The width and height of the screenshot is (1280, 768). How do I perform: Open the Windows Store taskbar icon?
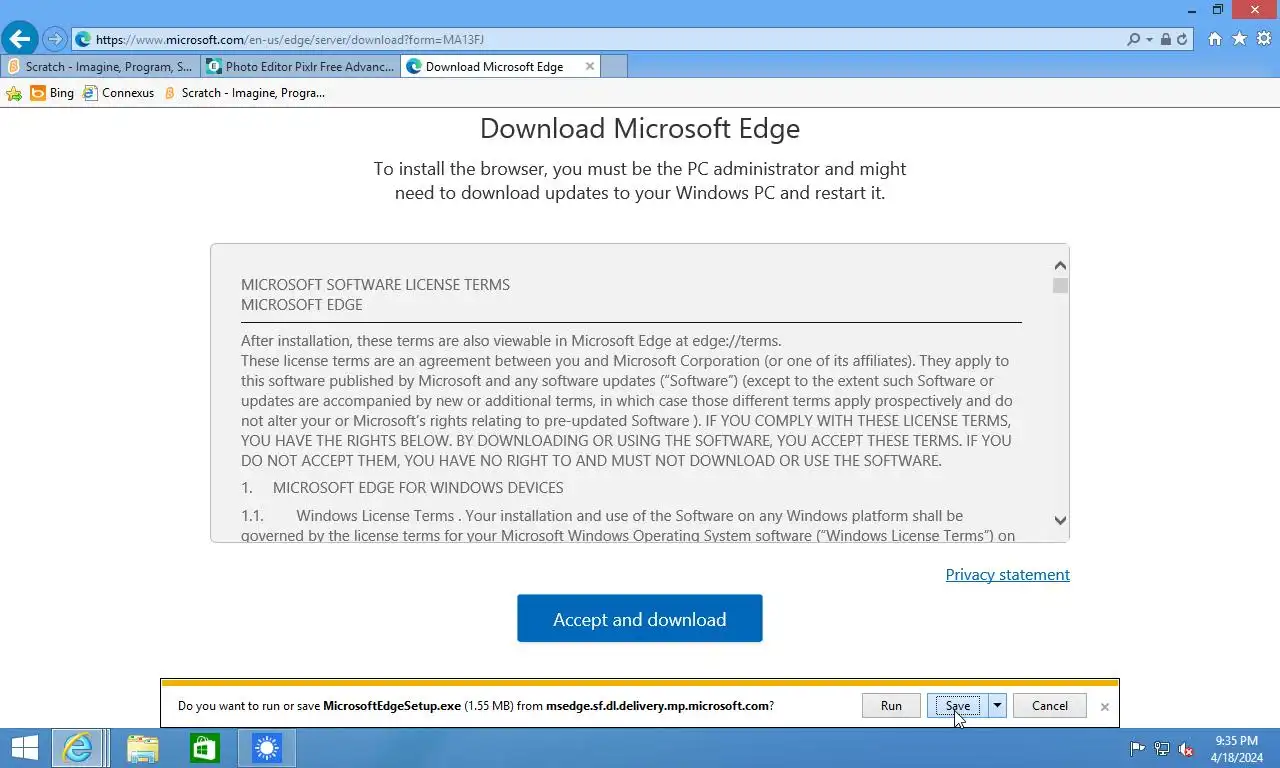tap(204, 748)
